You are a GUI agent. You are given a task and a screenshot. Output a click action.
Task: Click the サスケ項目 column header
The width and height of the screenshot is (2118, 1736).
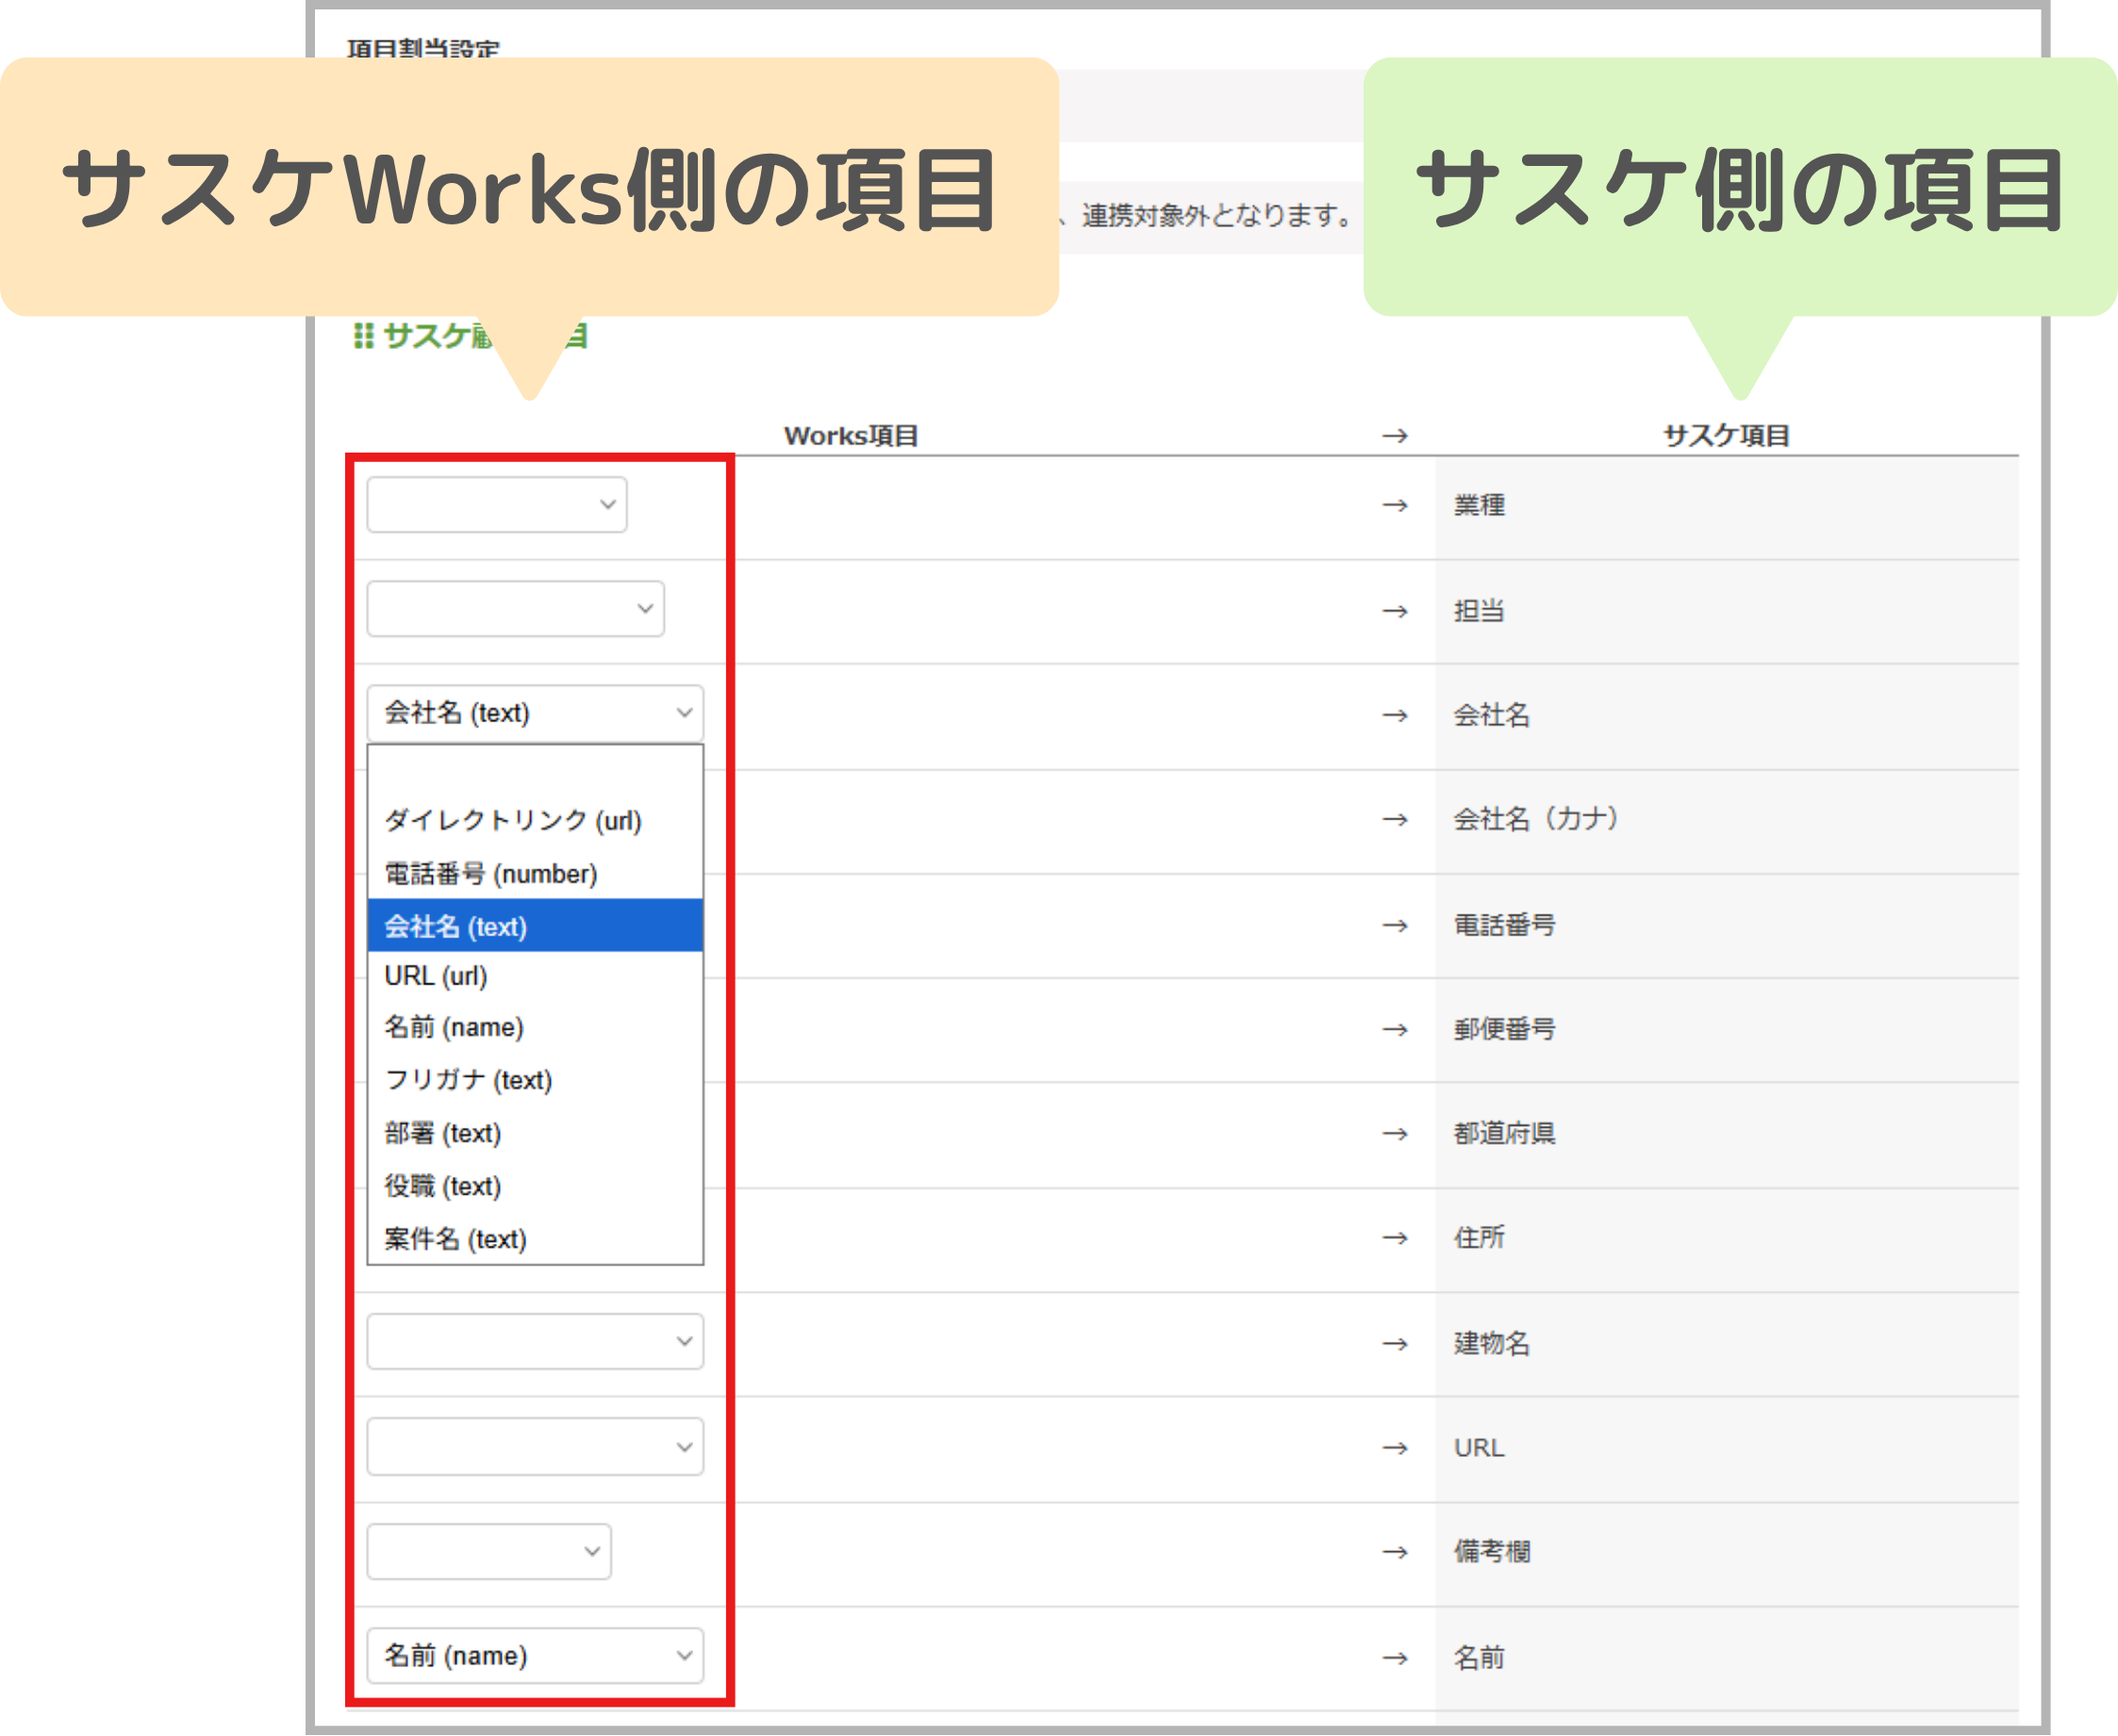[x=1726, y=436]
